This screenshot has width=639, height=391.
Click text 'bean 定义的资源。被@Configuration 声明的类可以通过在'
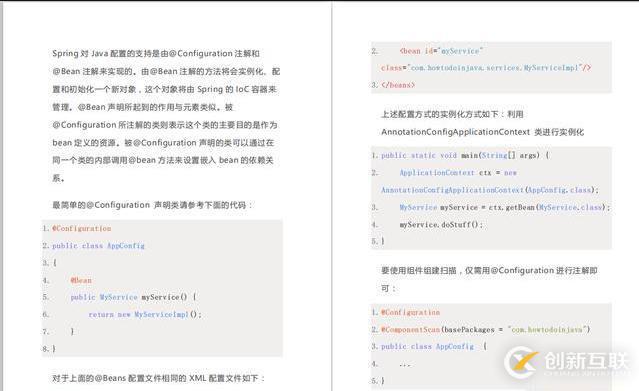(163, 143)
